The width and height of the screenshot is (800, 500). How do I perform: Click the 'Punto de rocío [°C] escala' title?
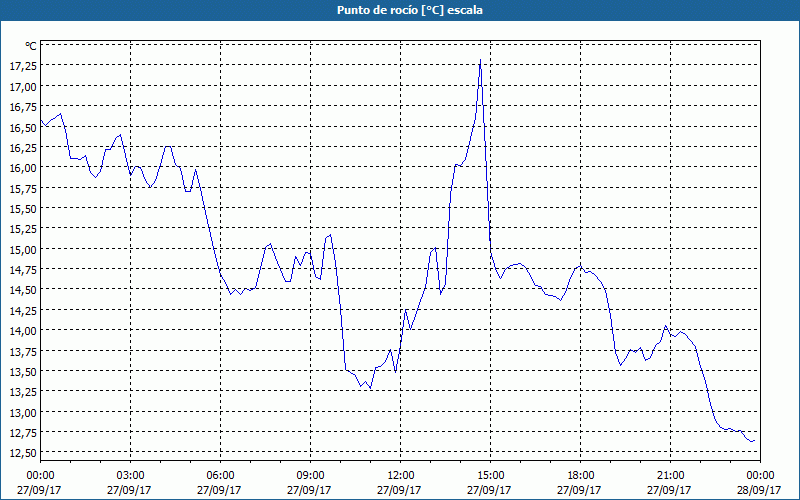410,10
